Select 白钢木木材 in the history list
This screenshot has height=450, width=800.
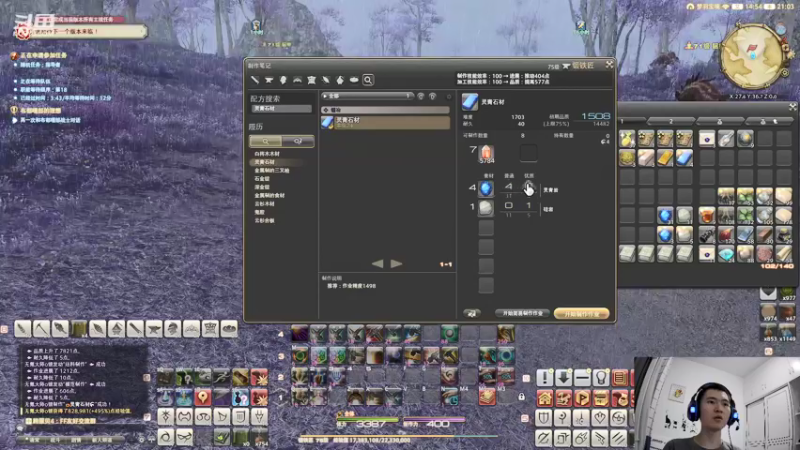(x=267, y=154)
